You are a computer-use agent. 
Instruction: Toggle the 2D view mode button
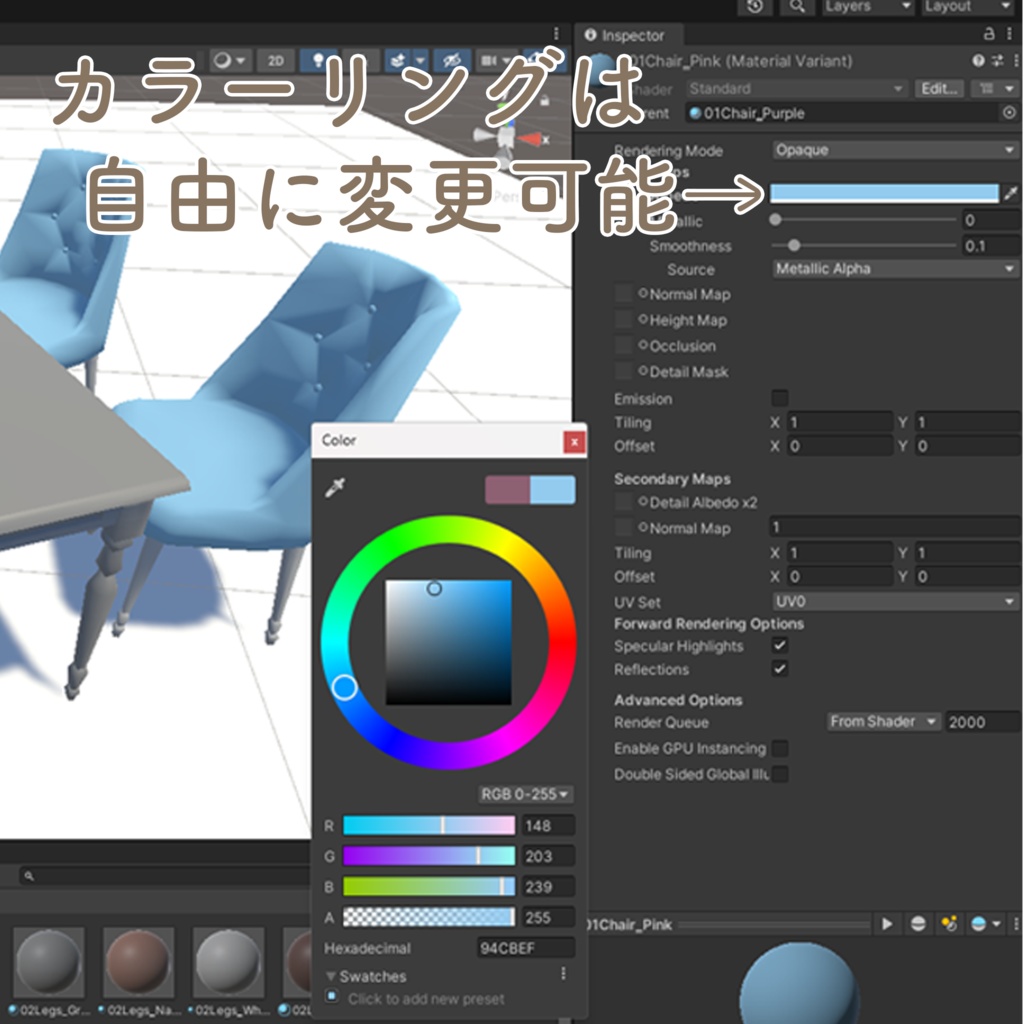coord(275,61)
